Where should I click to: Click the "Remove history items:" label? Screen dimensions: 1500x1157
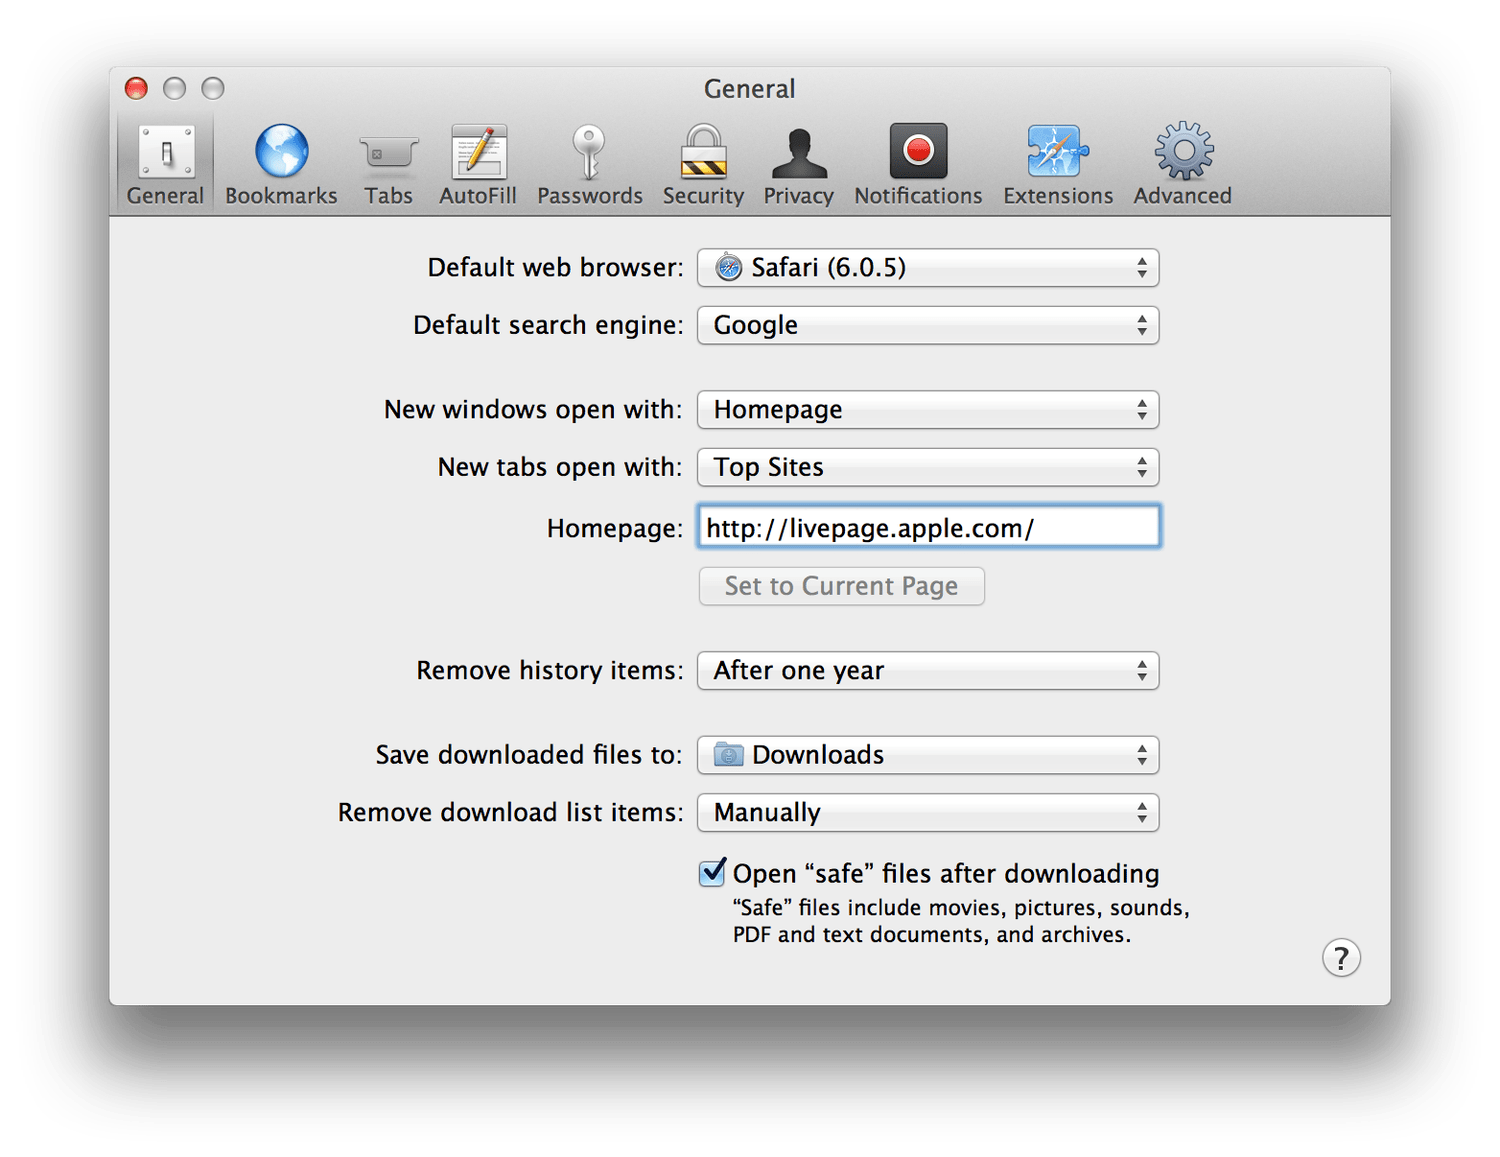550,671
